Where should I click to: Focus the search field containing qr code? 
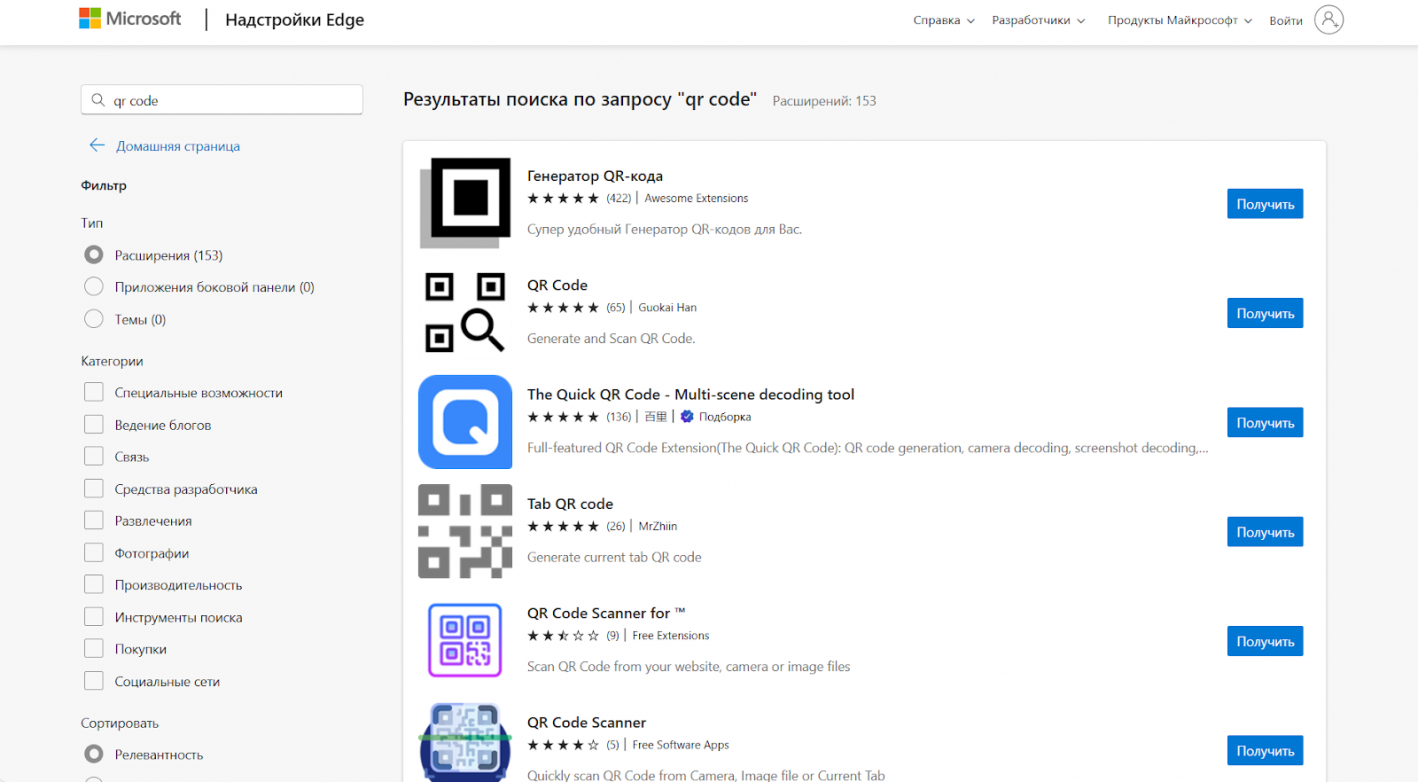point(221,100)
